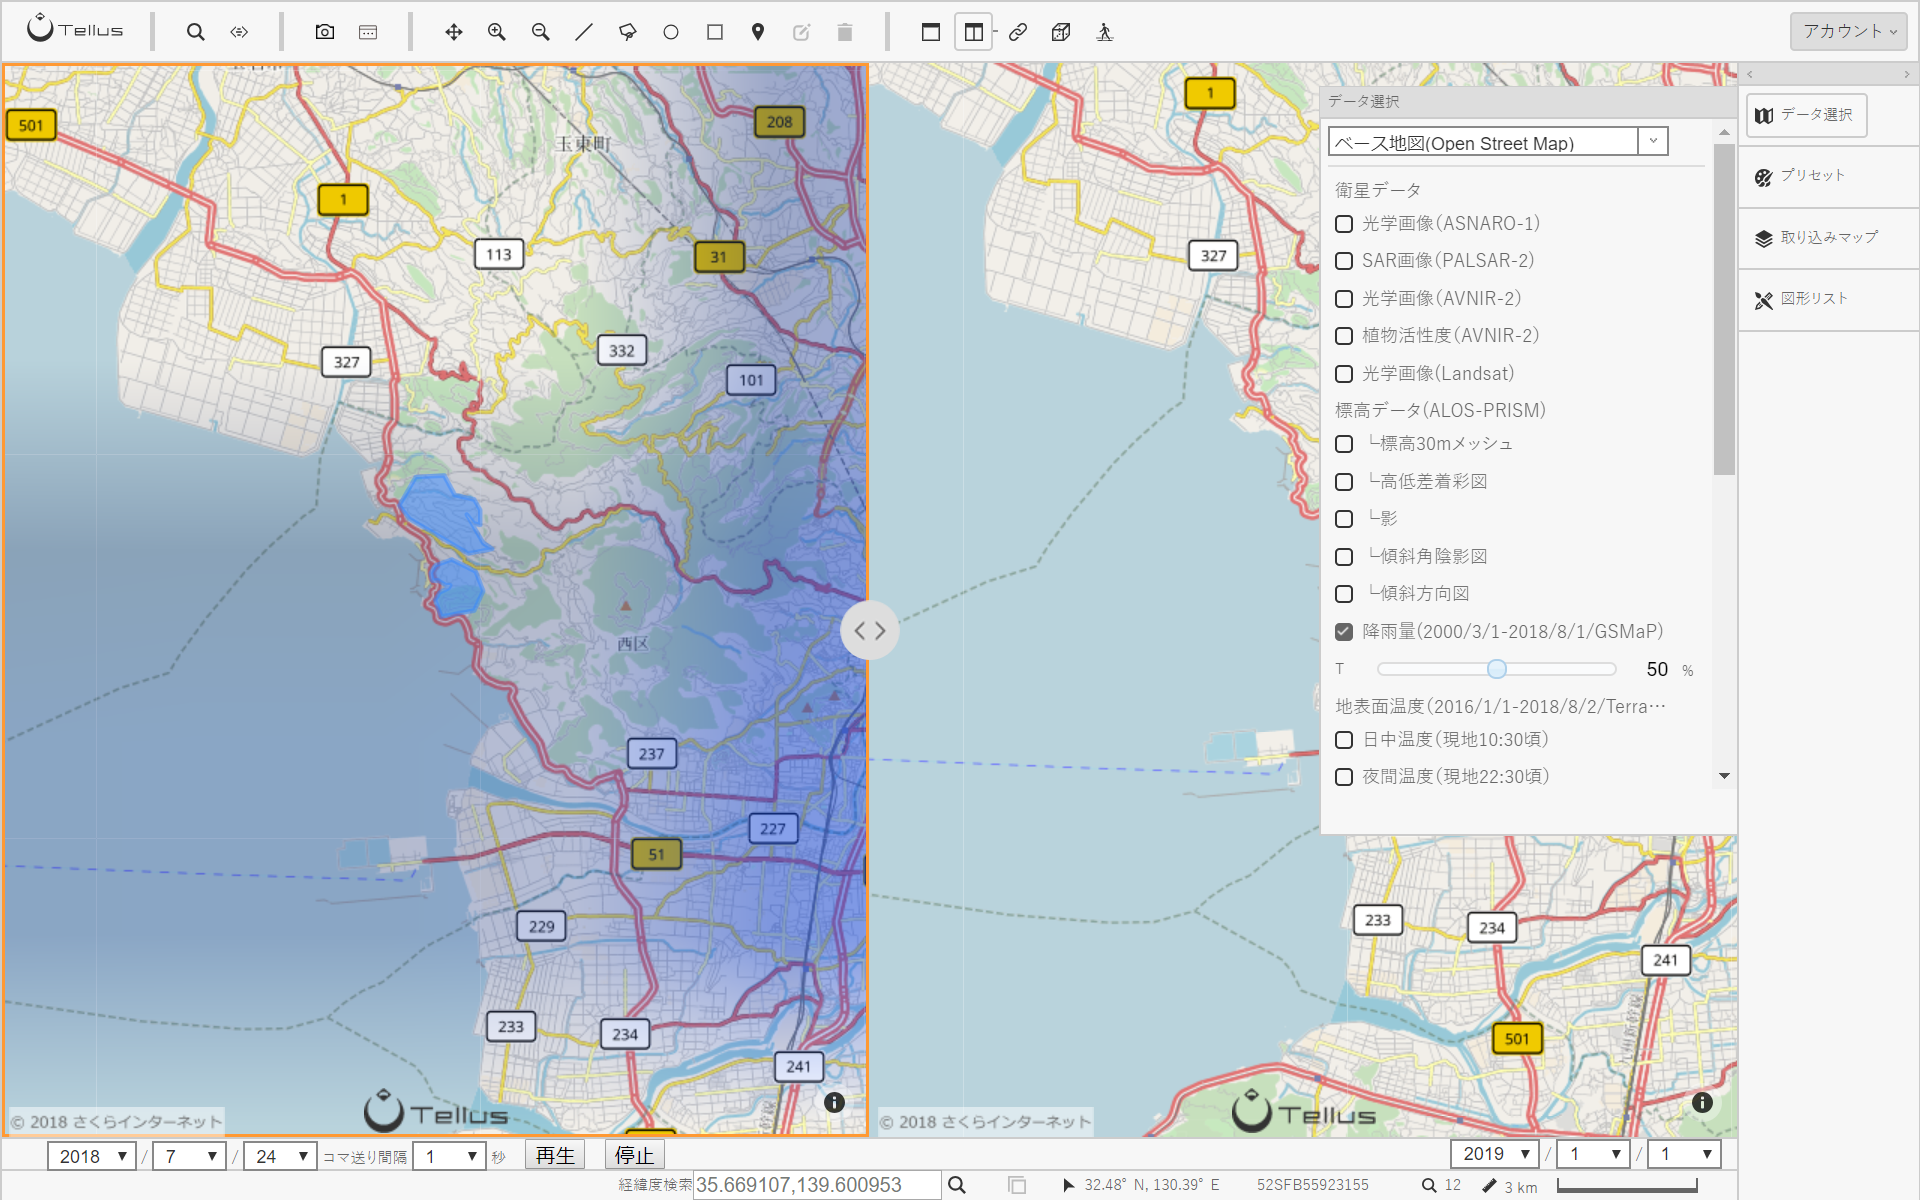Take a map snapshot with camera icon
The width and height of the screenshot is (1920, 1200).
(x=325, y=32)
